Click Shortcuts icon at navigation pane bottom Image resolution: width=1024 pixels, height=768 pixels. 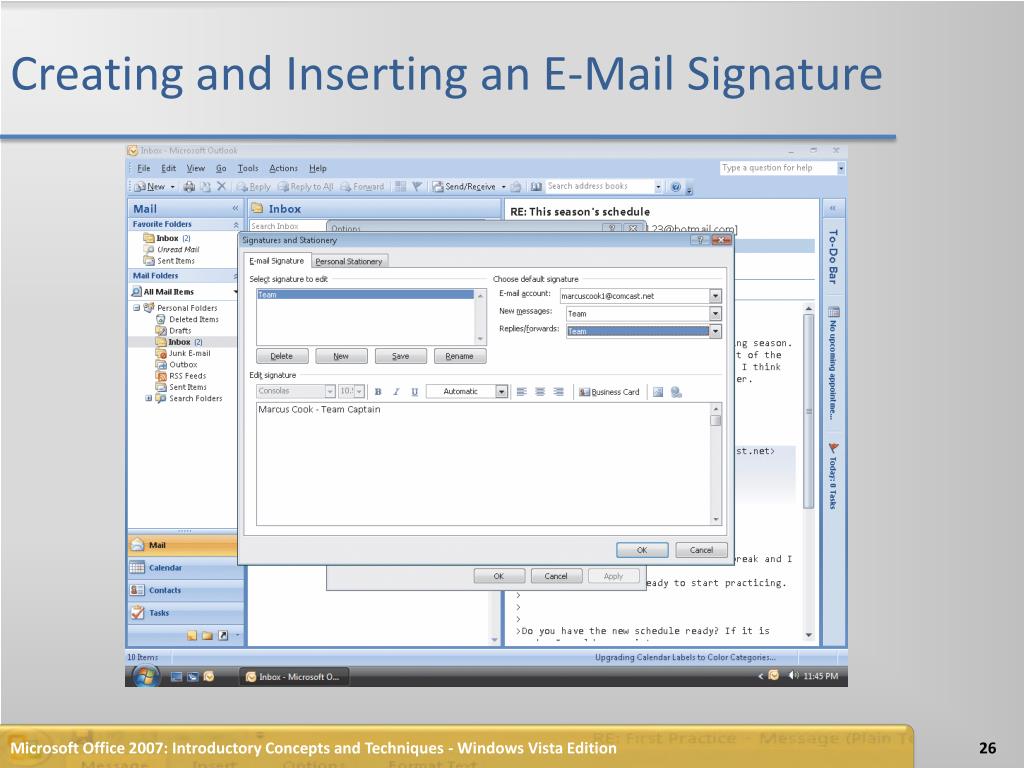[223, 635]
